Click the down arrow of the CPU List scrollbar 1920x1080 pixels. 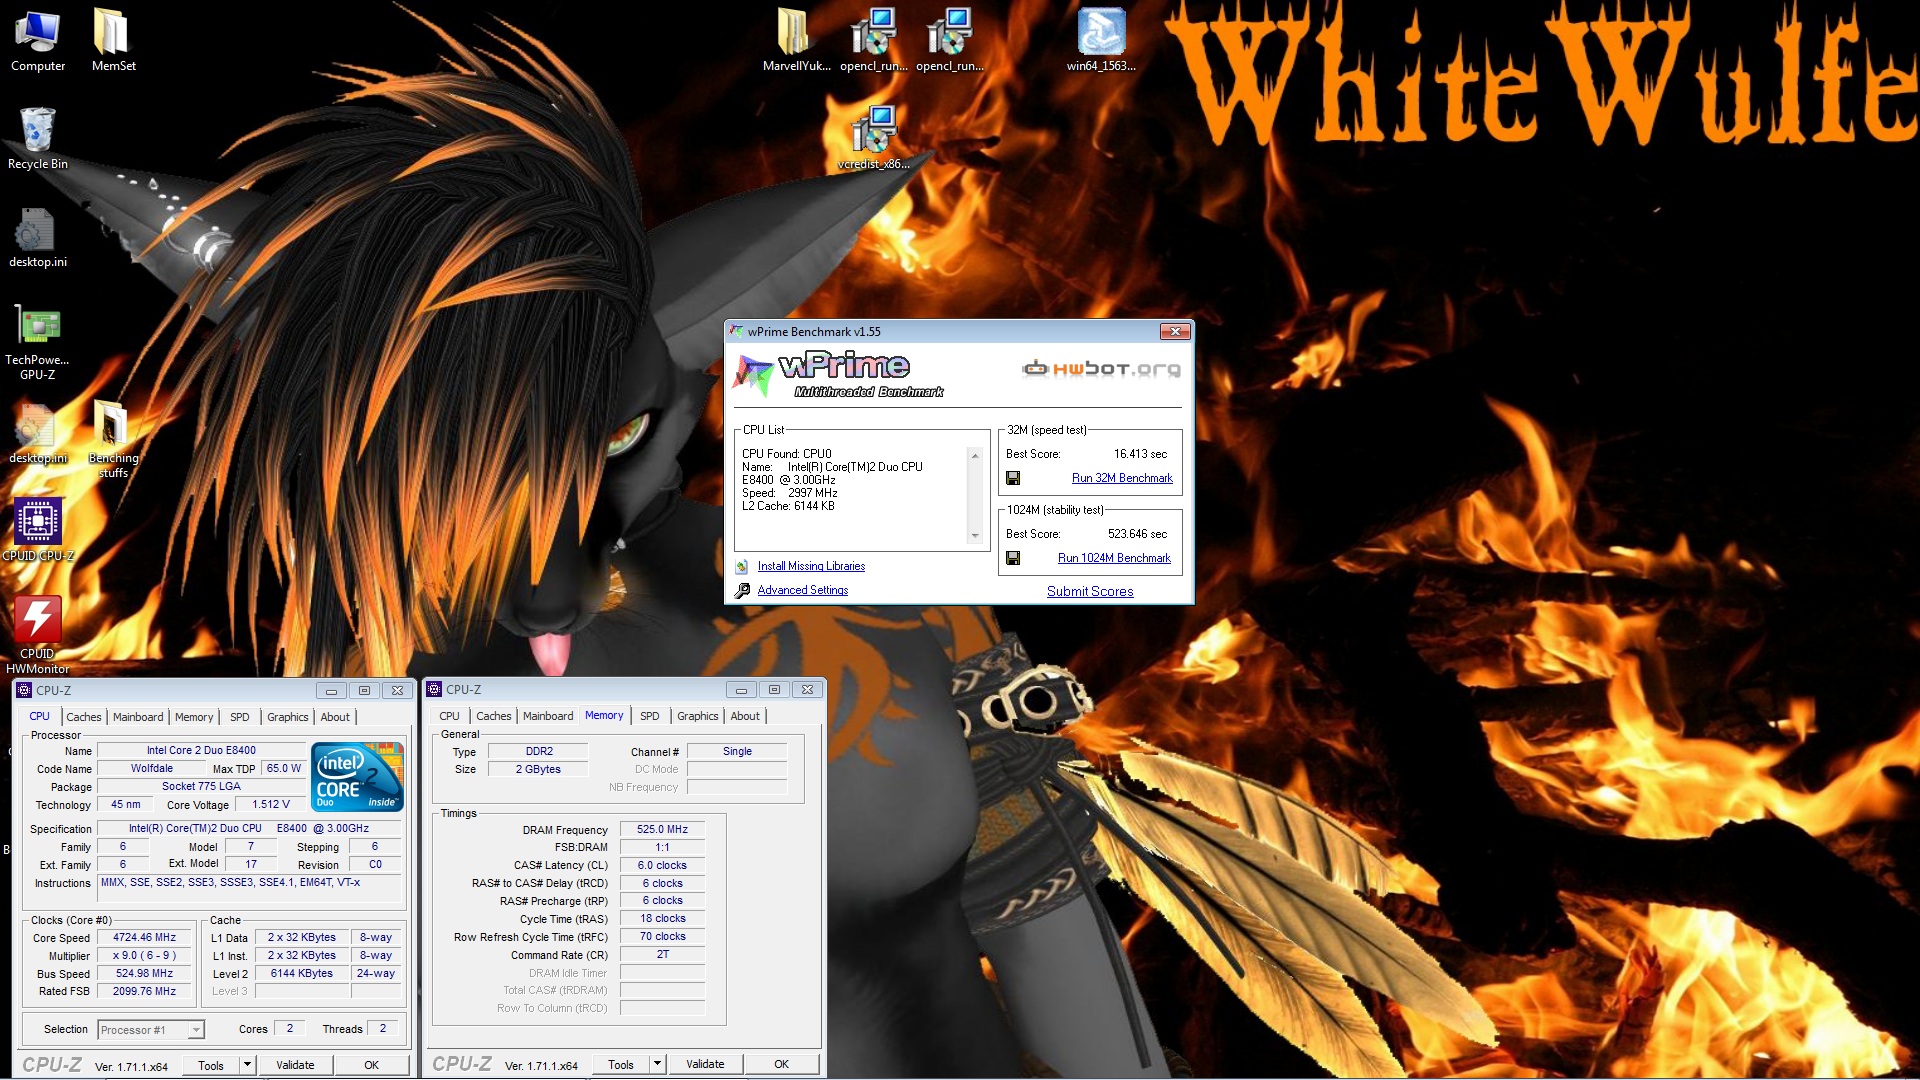click(975, 536)
